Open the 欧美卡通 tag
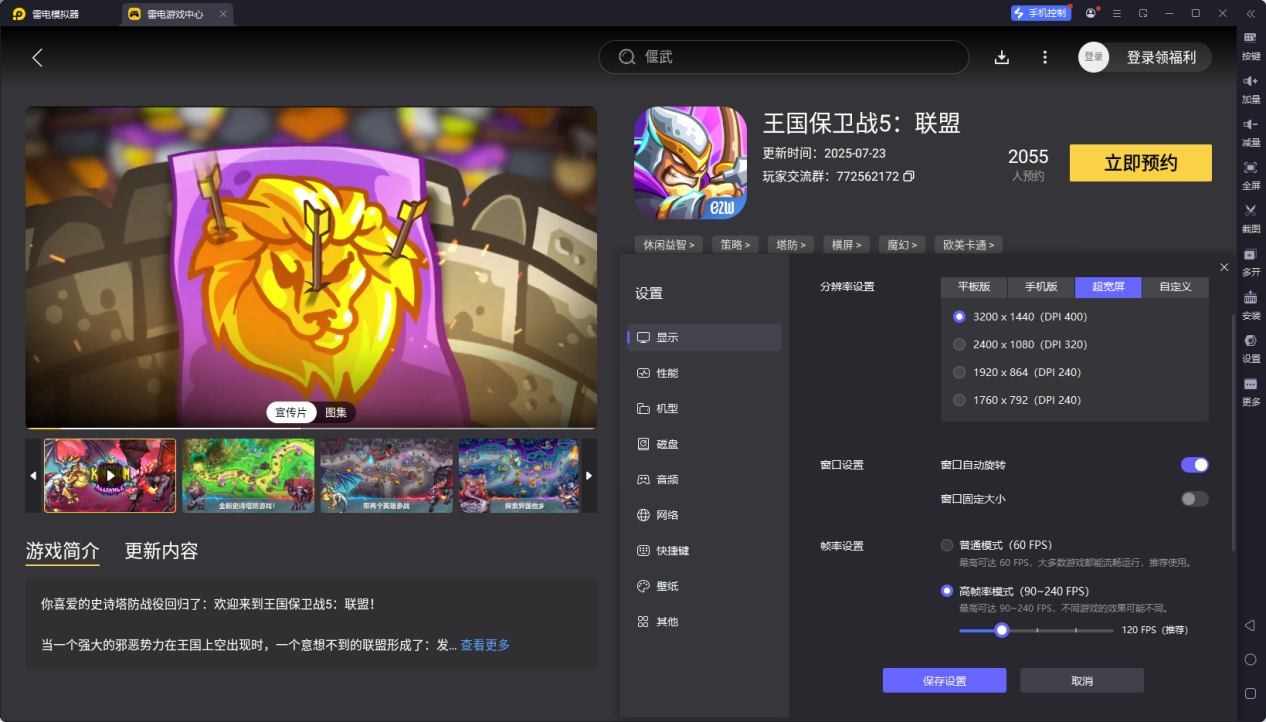Image resolution: width=1266 pixels, height=722 pixels. 969,244
